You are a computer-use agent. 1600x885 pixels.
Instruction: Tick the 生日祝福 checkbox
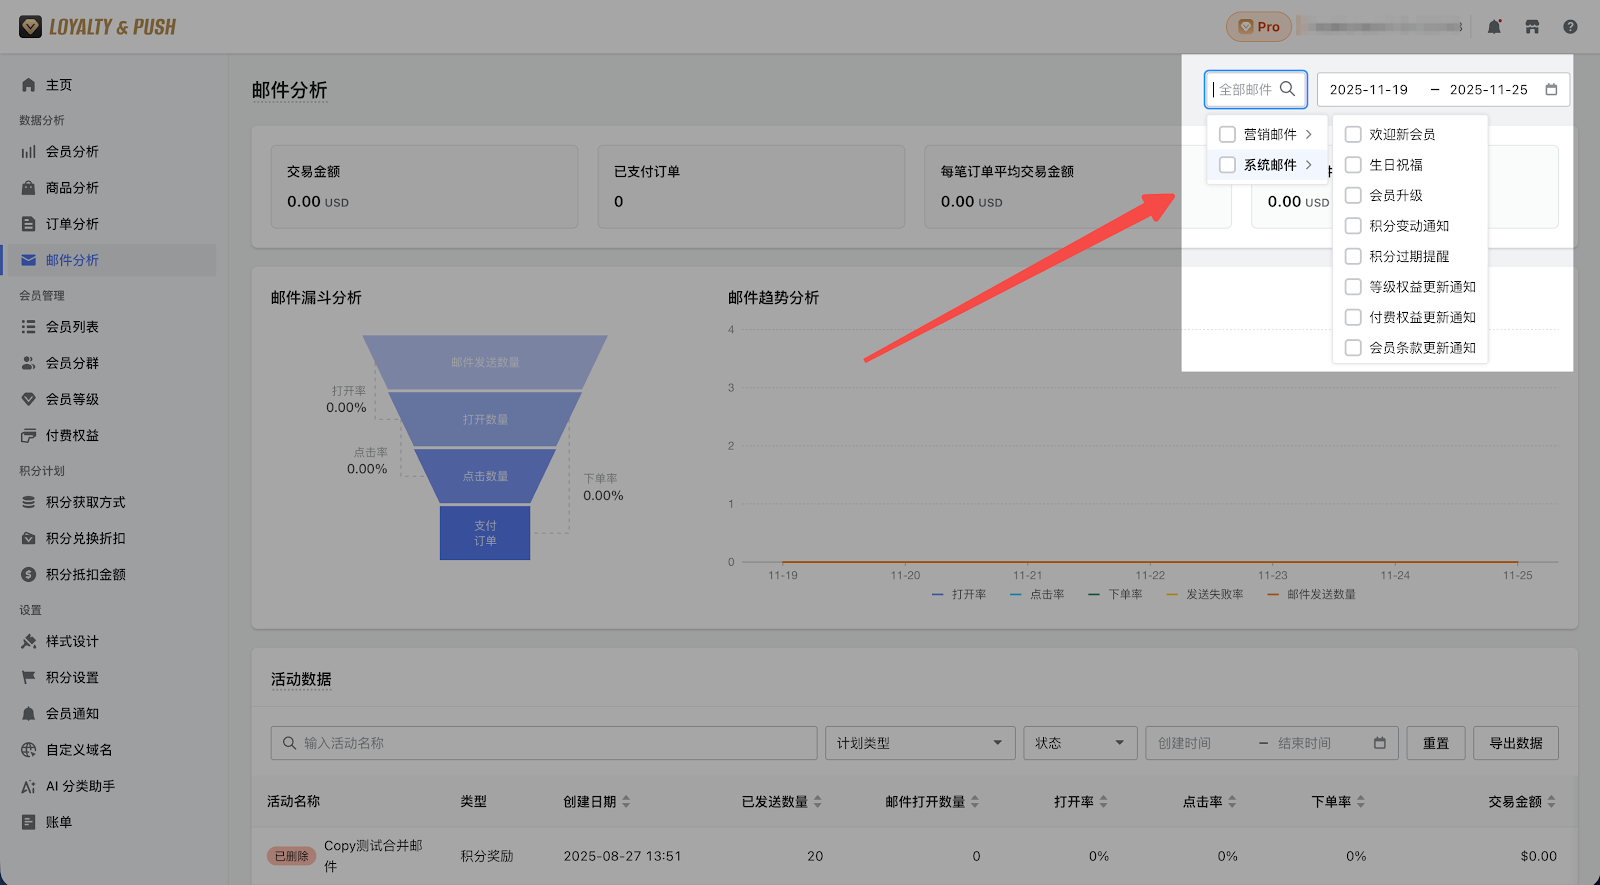pos(1353,165)
